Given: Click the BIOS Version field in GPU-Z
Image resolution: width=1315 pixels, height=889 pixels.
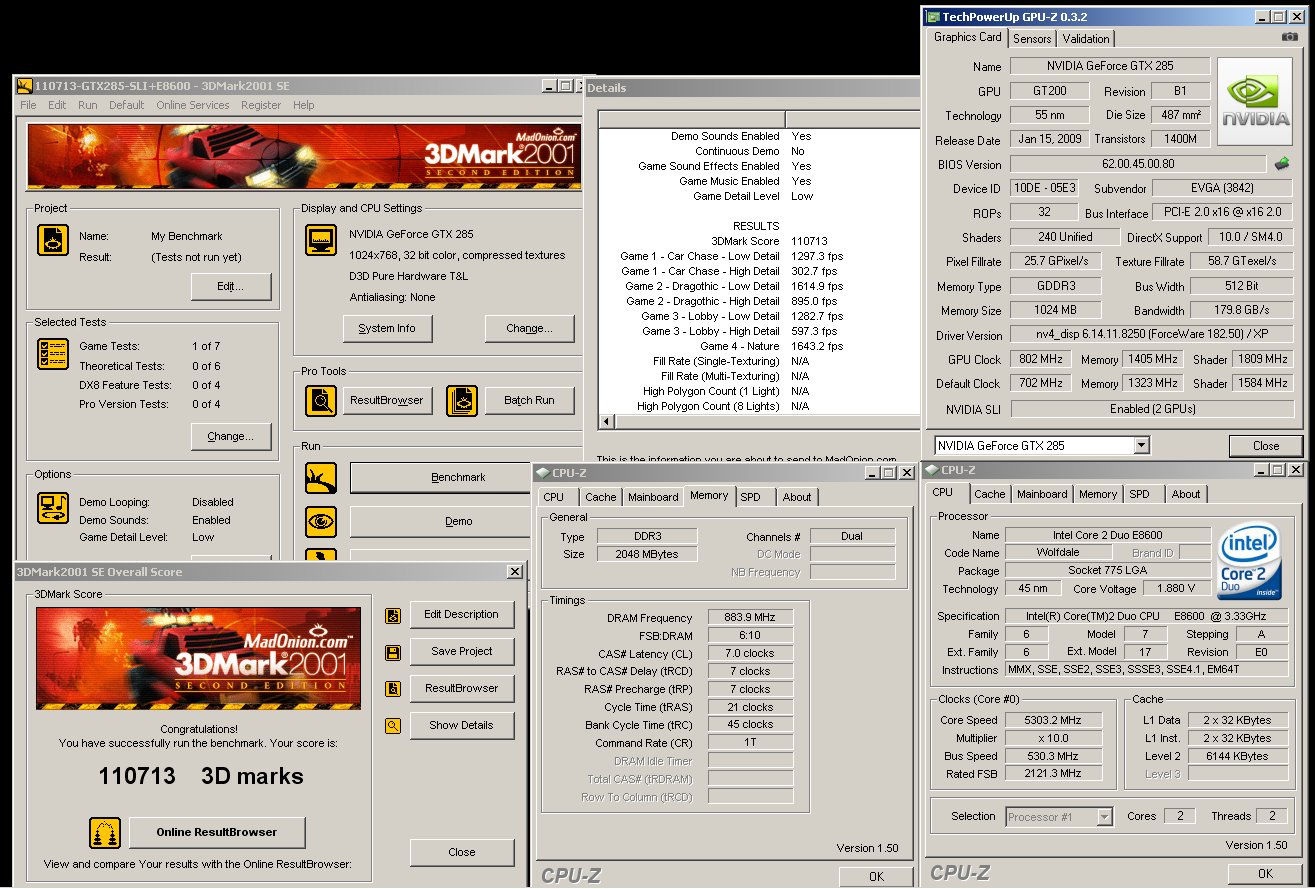Looking at the screenshot, I should [1139, 164].
